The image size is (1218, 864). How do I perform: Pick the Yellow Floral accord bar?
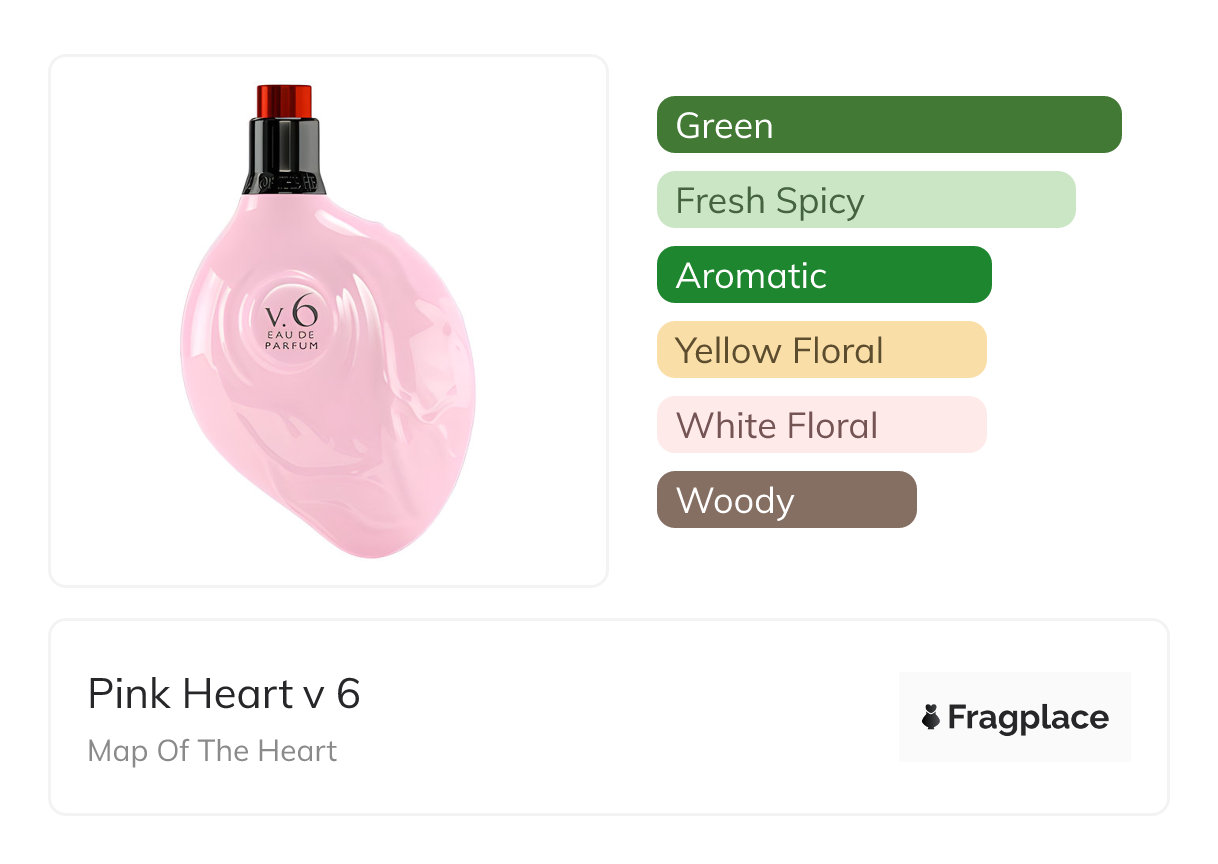tap(822, 350)
